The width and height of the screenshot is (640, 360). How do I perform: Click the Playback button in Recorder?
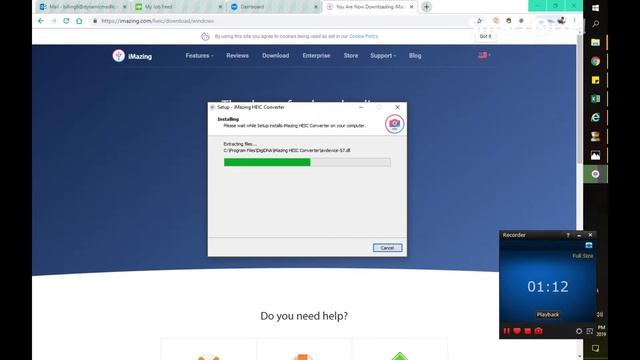coord(548,315)
